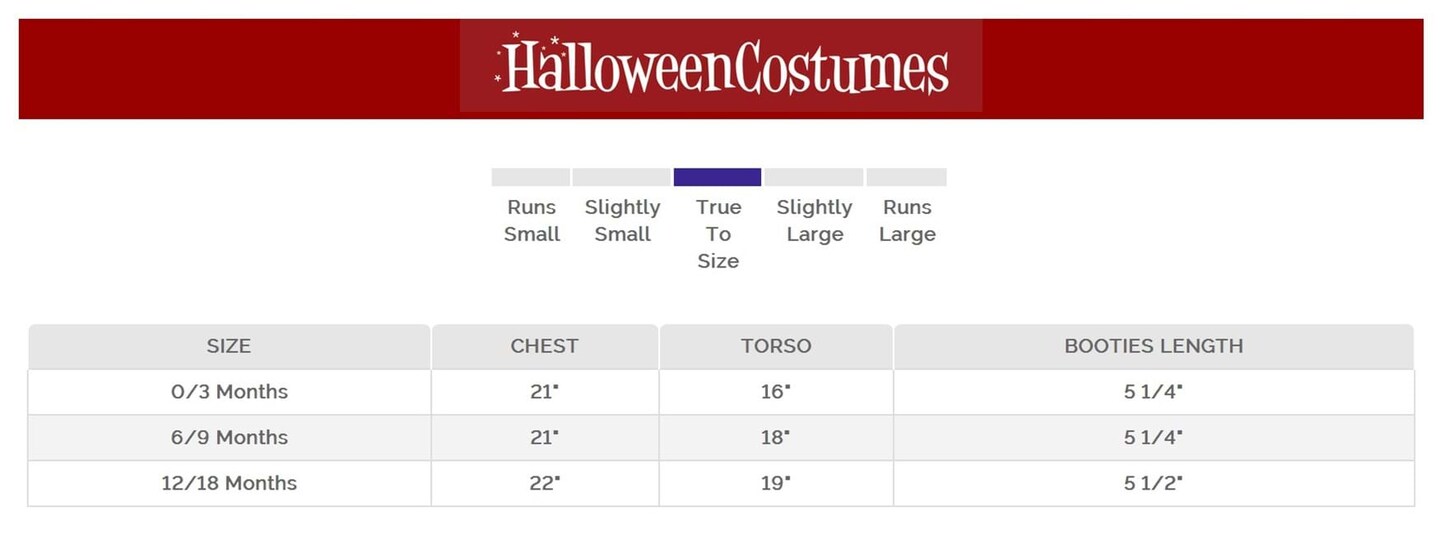Click the HalloweenCostumes logo
Image resolution: width=1440 pixels, height=534 pixels.
tap(721, 66)
